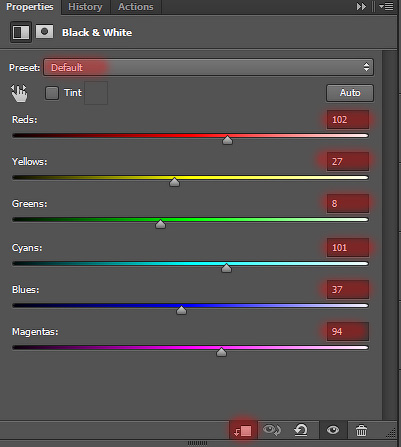
Task: Click the Yellows slider handle
Action: pos(174,182)
